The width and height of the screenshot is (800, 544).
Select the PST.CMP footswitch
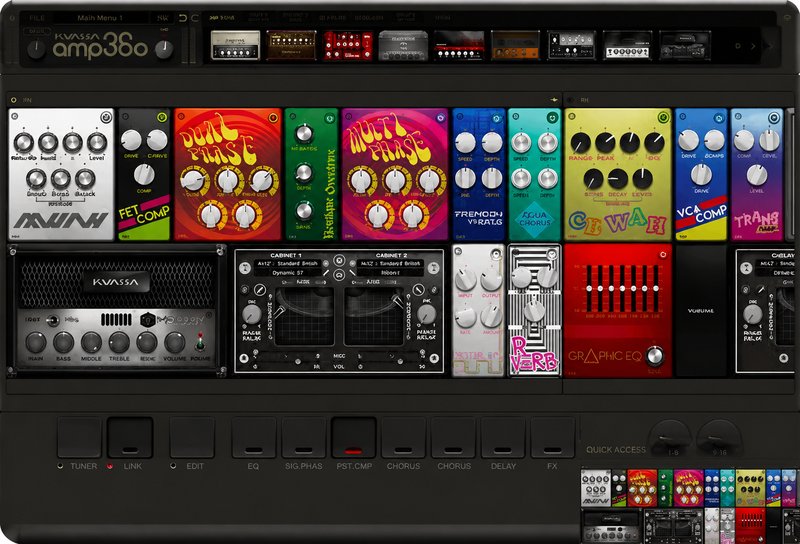pyautogui.click(x=354, y=437)
